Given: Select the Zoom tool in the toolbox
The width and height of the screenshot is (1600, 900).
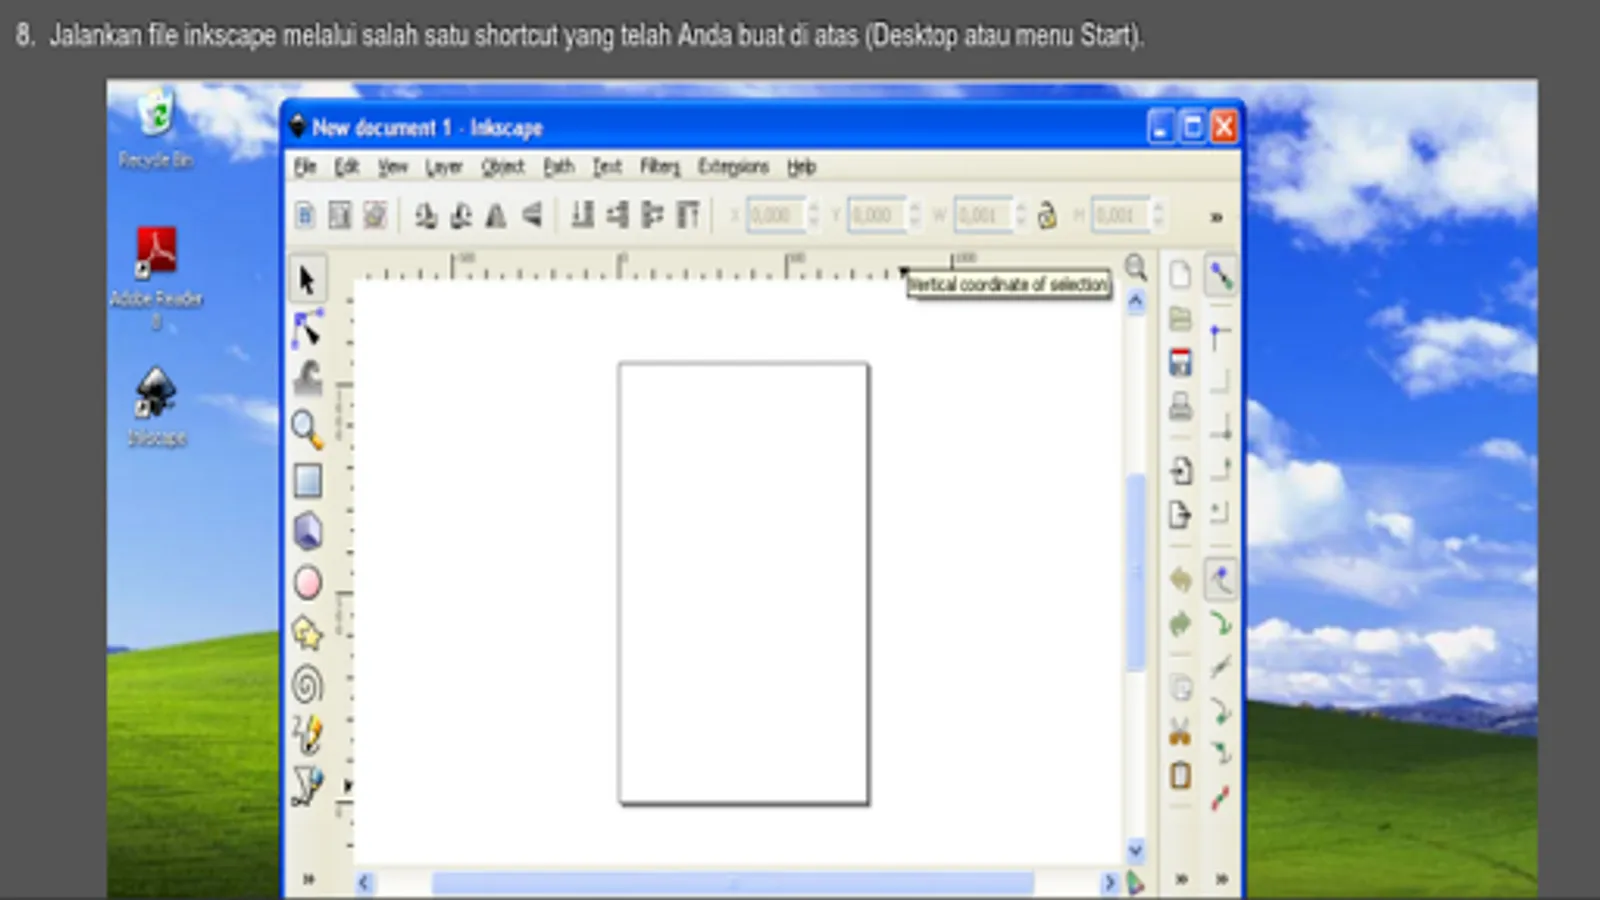Looking at the screenshot, I should pos(307,429).
